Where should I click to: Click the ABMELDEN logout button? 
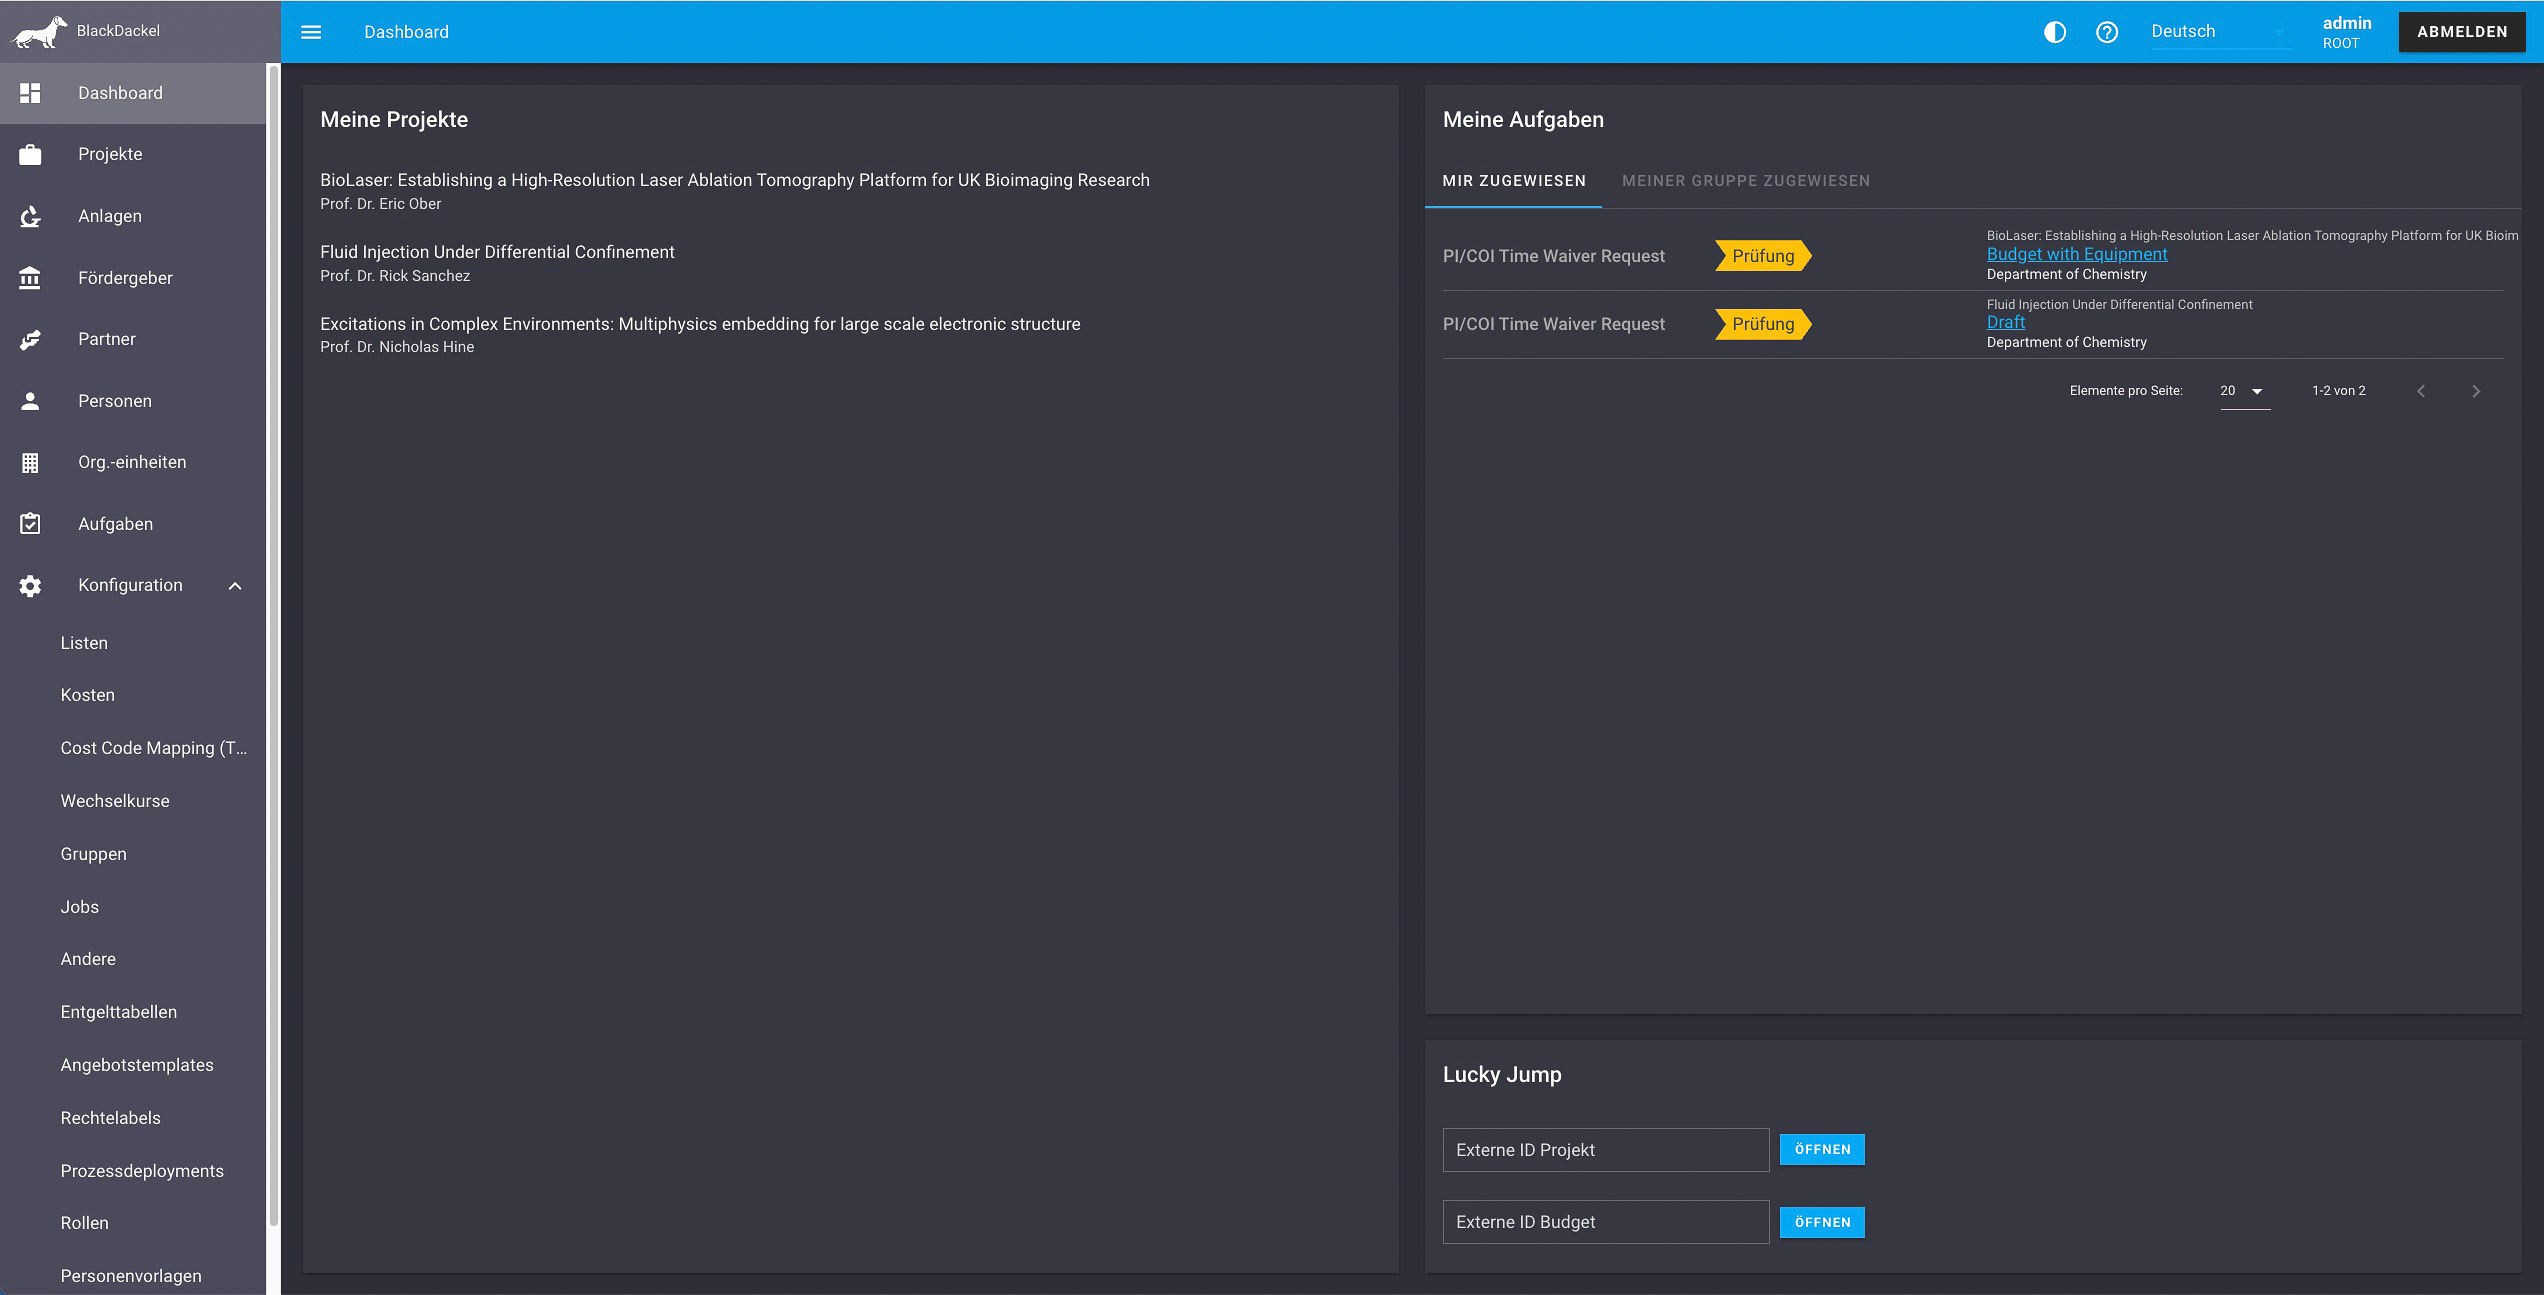pos(2462,32)
